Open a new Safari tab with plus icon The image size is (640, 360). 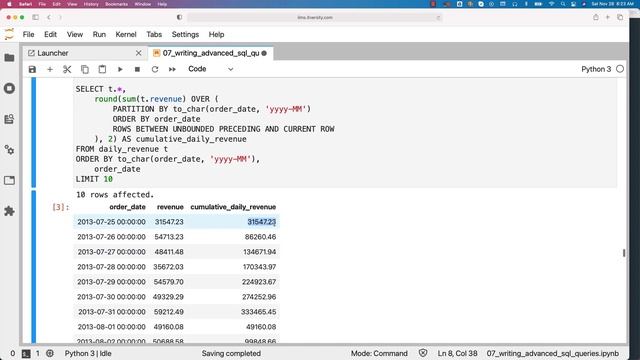tap(608, 17)
